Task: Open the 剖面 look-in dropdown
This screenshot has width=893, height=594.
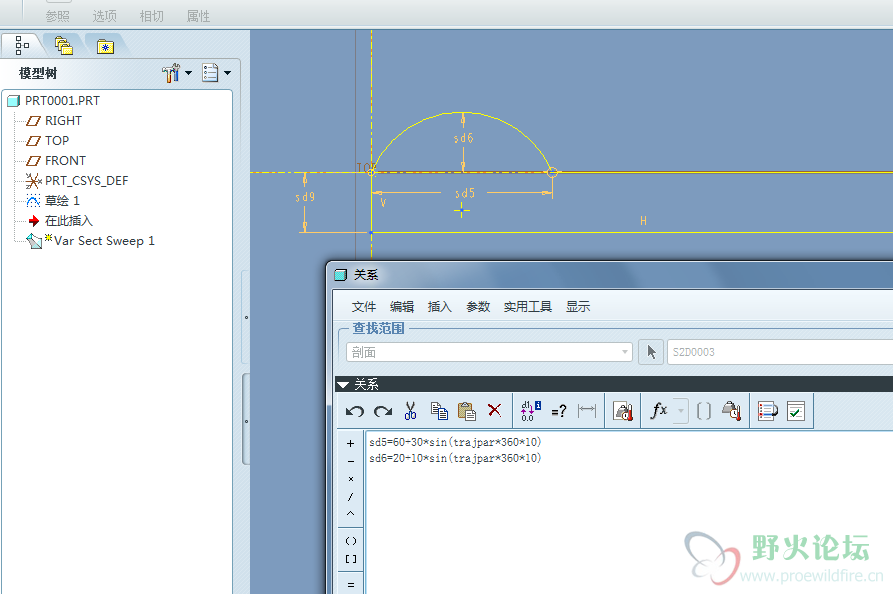Action: [489, 352]
